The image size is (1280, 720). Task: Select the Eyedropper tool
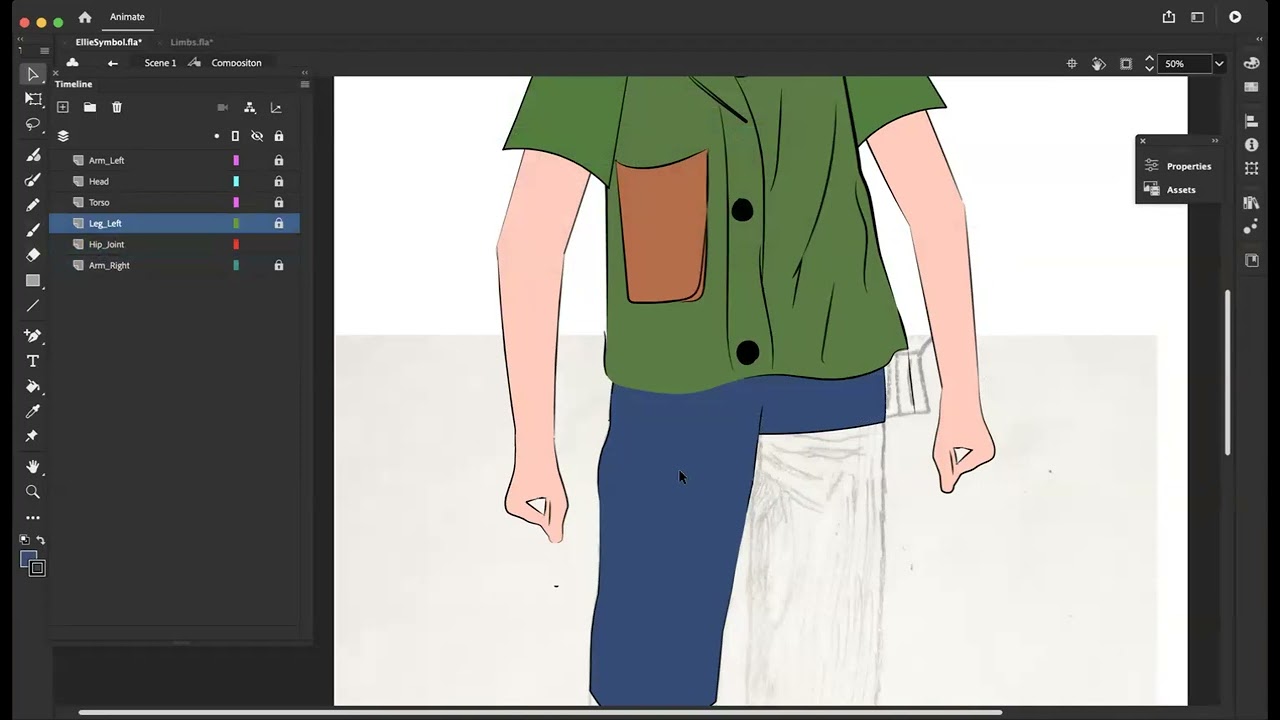33,411
